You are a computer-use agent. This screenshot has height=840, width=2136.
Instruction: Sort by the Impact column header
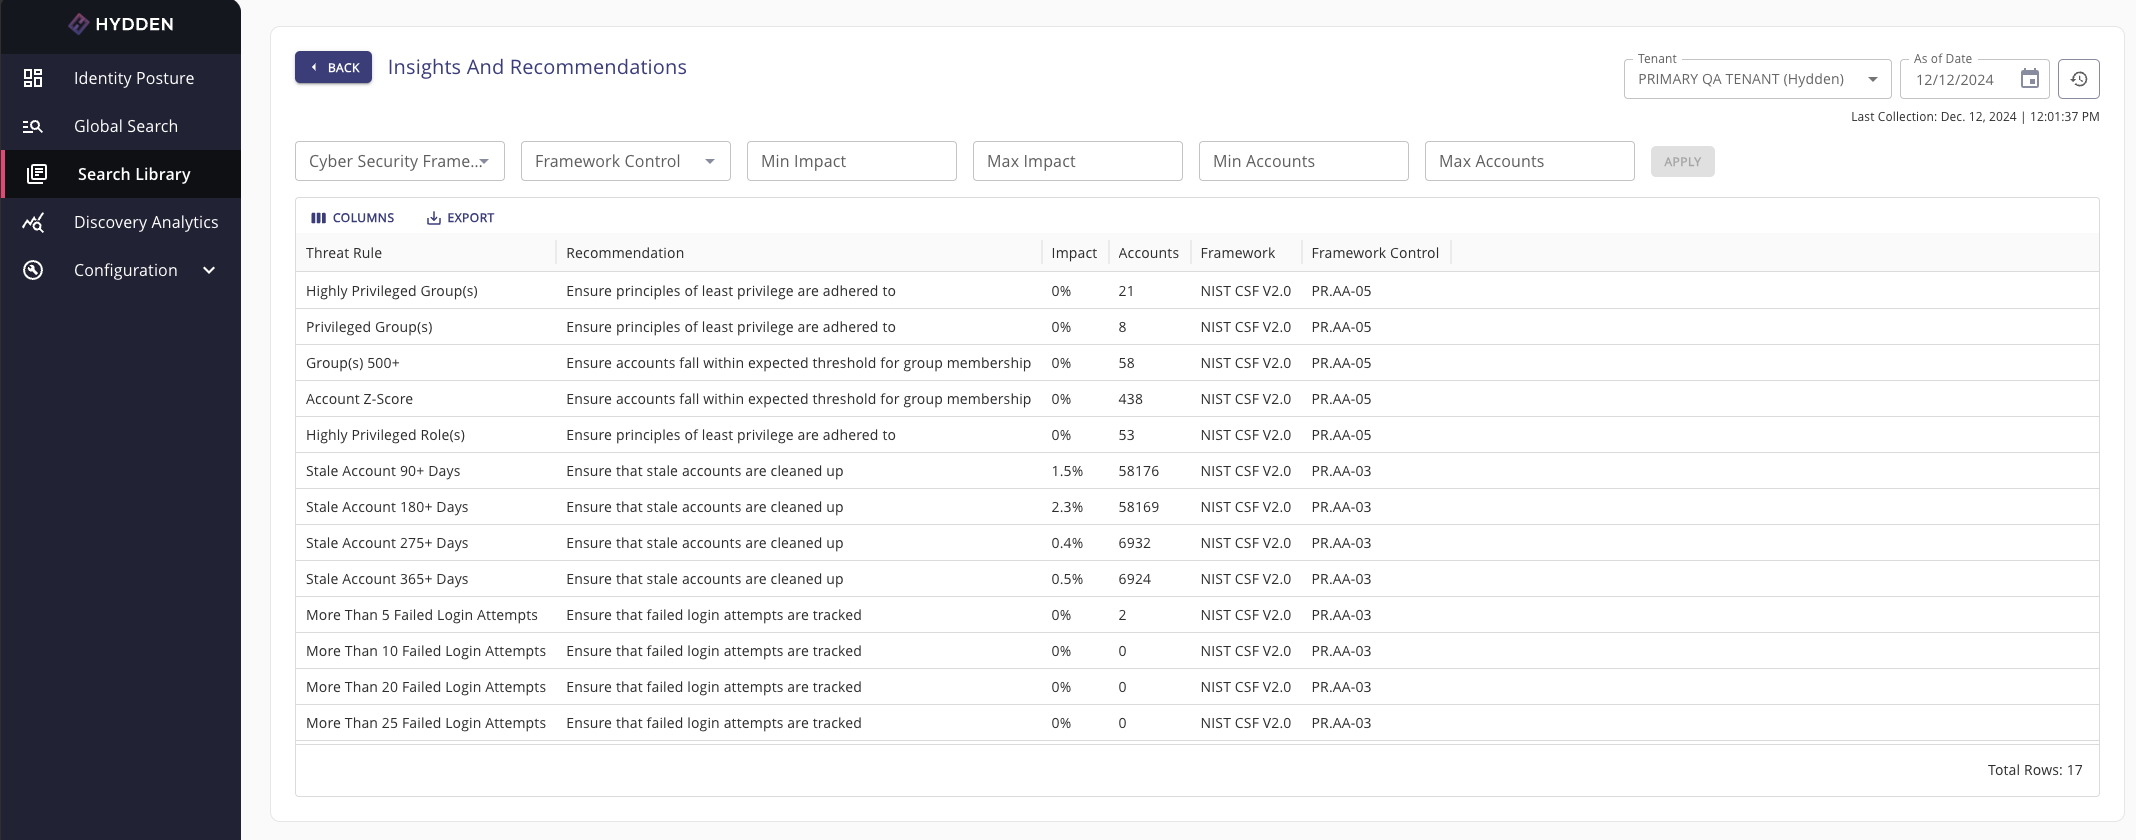(x=1074, y=253)
